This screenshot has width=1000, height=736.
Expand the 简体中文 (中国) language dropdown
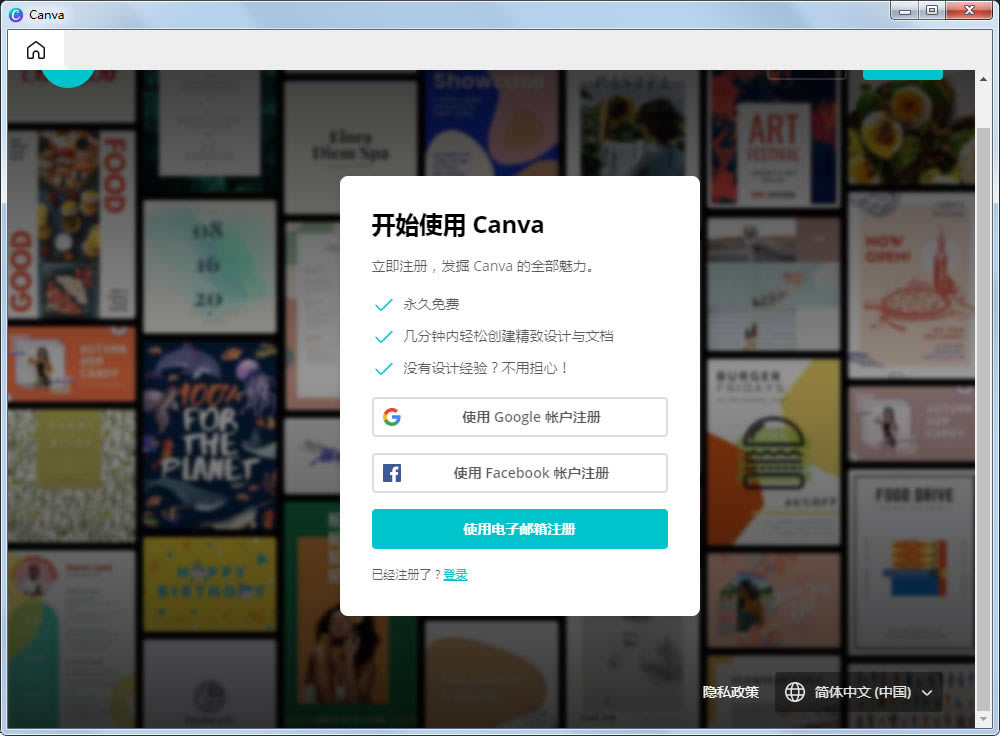point(858,692)
